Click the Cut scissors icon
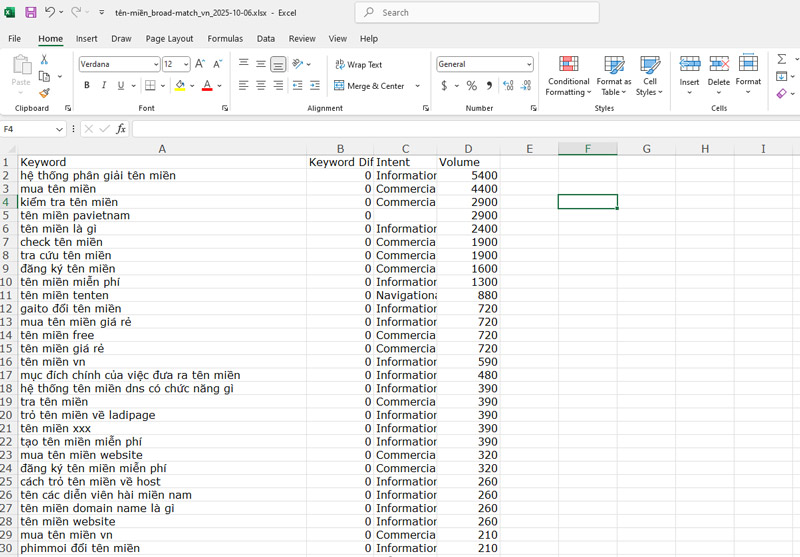This screenshot has width=800, height=557. coord(44,60)
